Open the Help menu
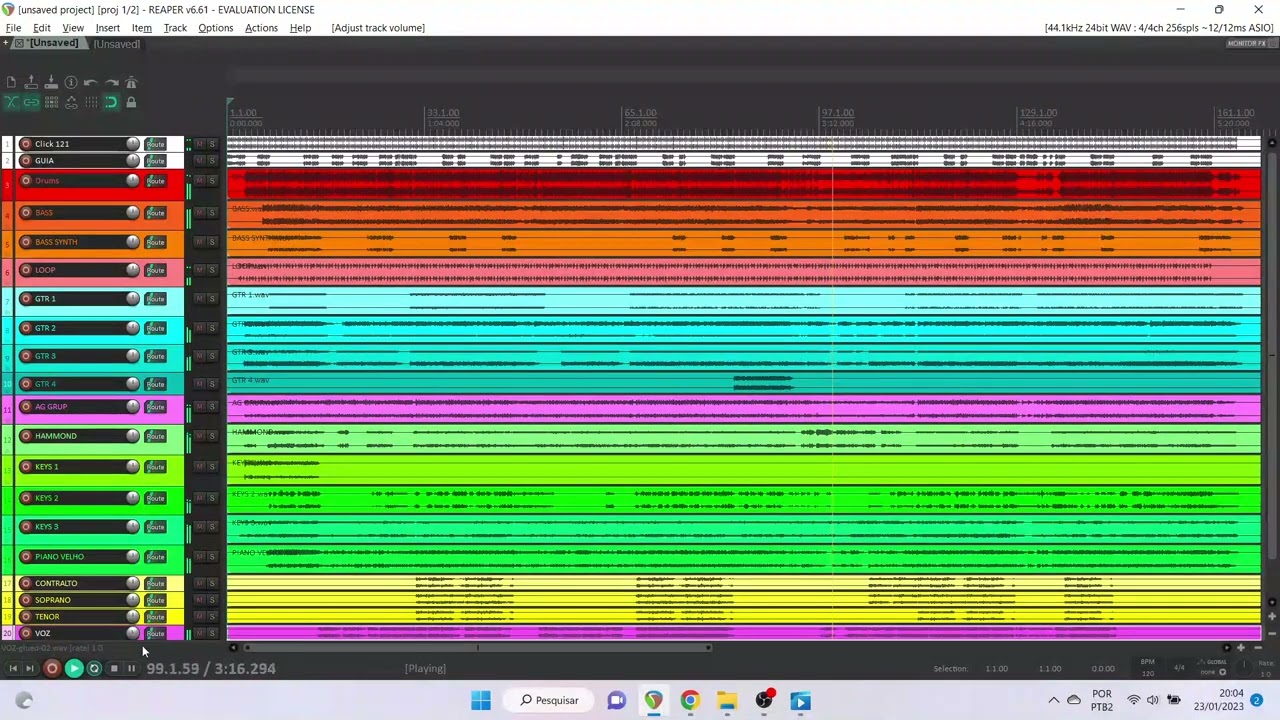Viewport: 1280px width, 720px height. pyautogui.click(x=300, y=28)
